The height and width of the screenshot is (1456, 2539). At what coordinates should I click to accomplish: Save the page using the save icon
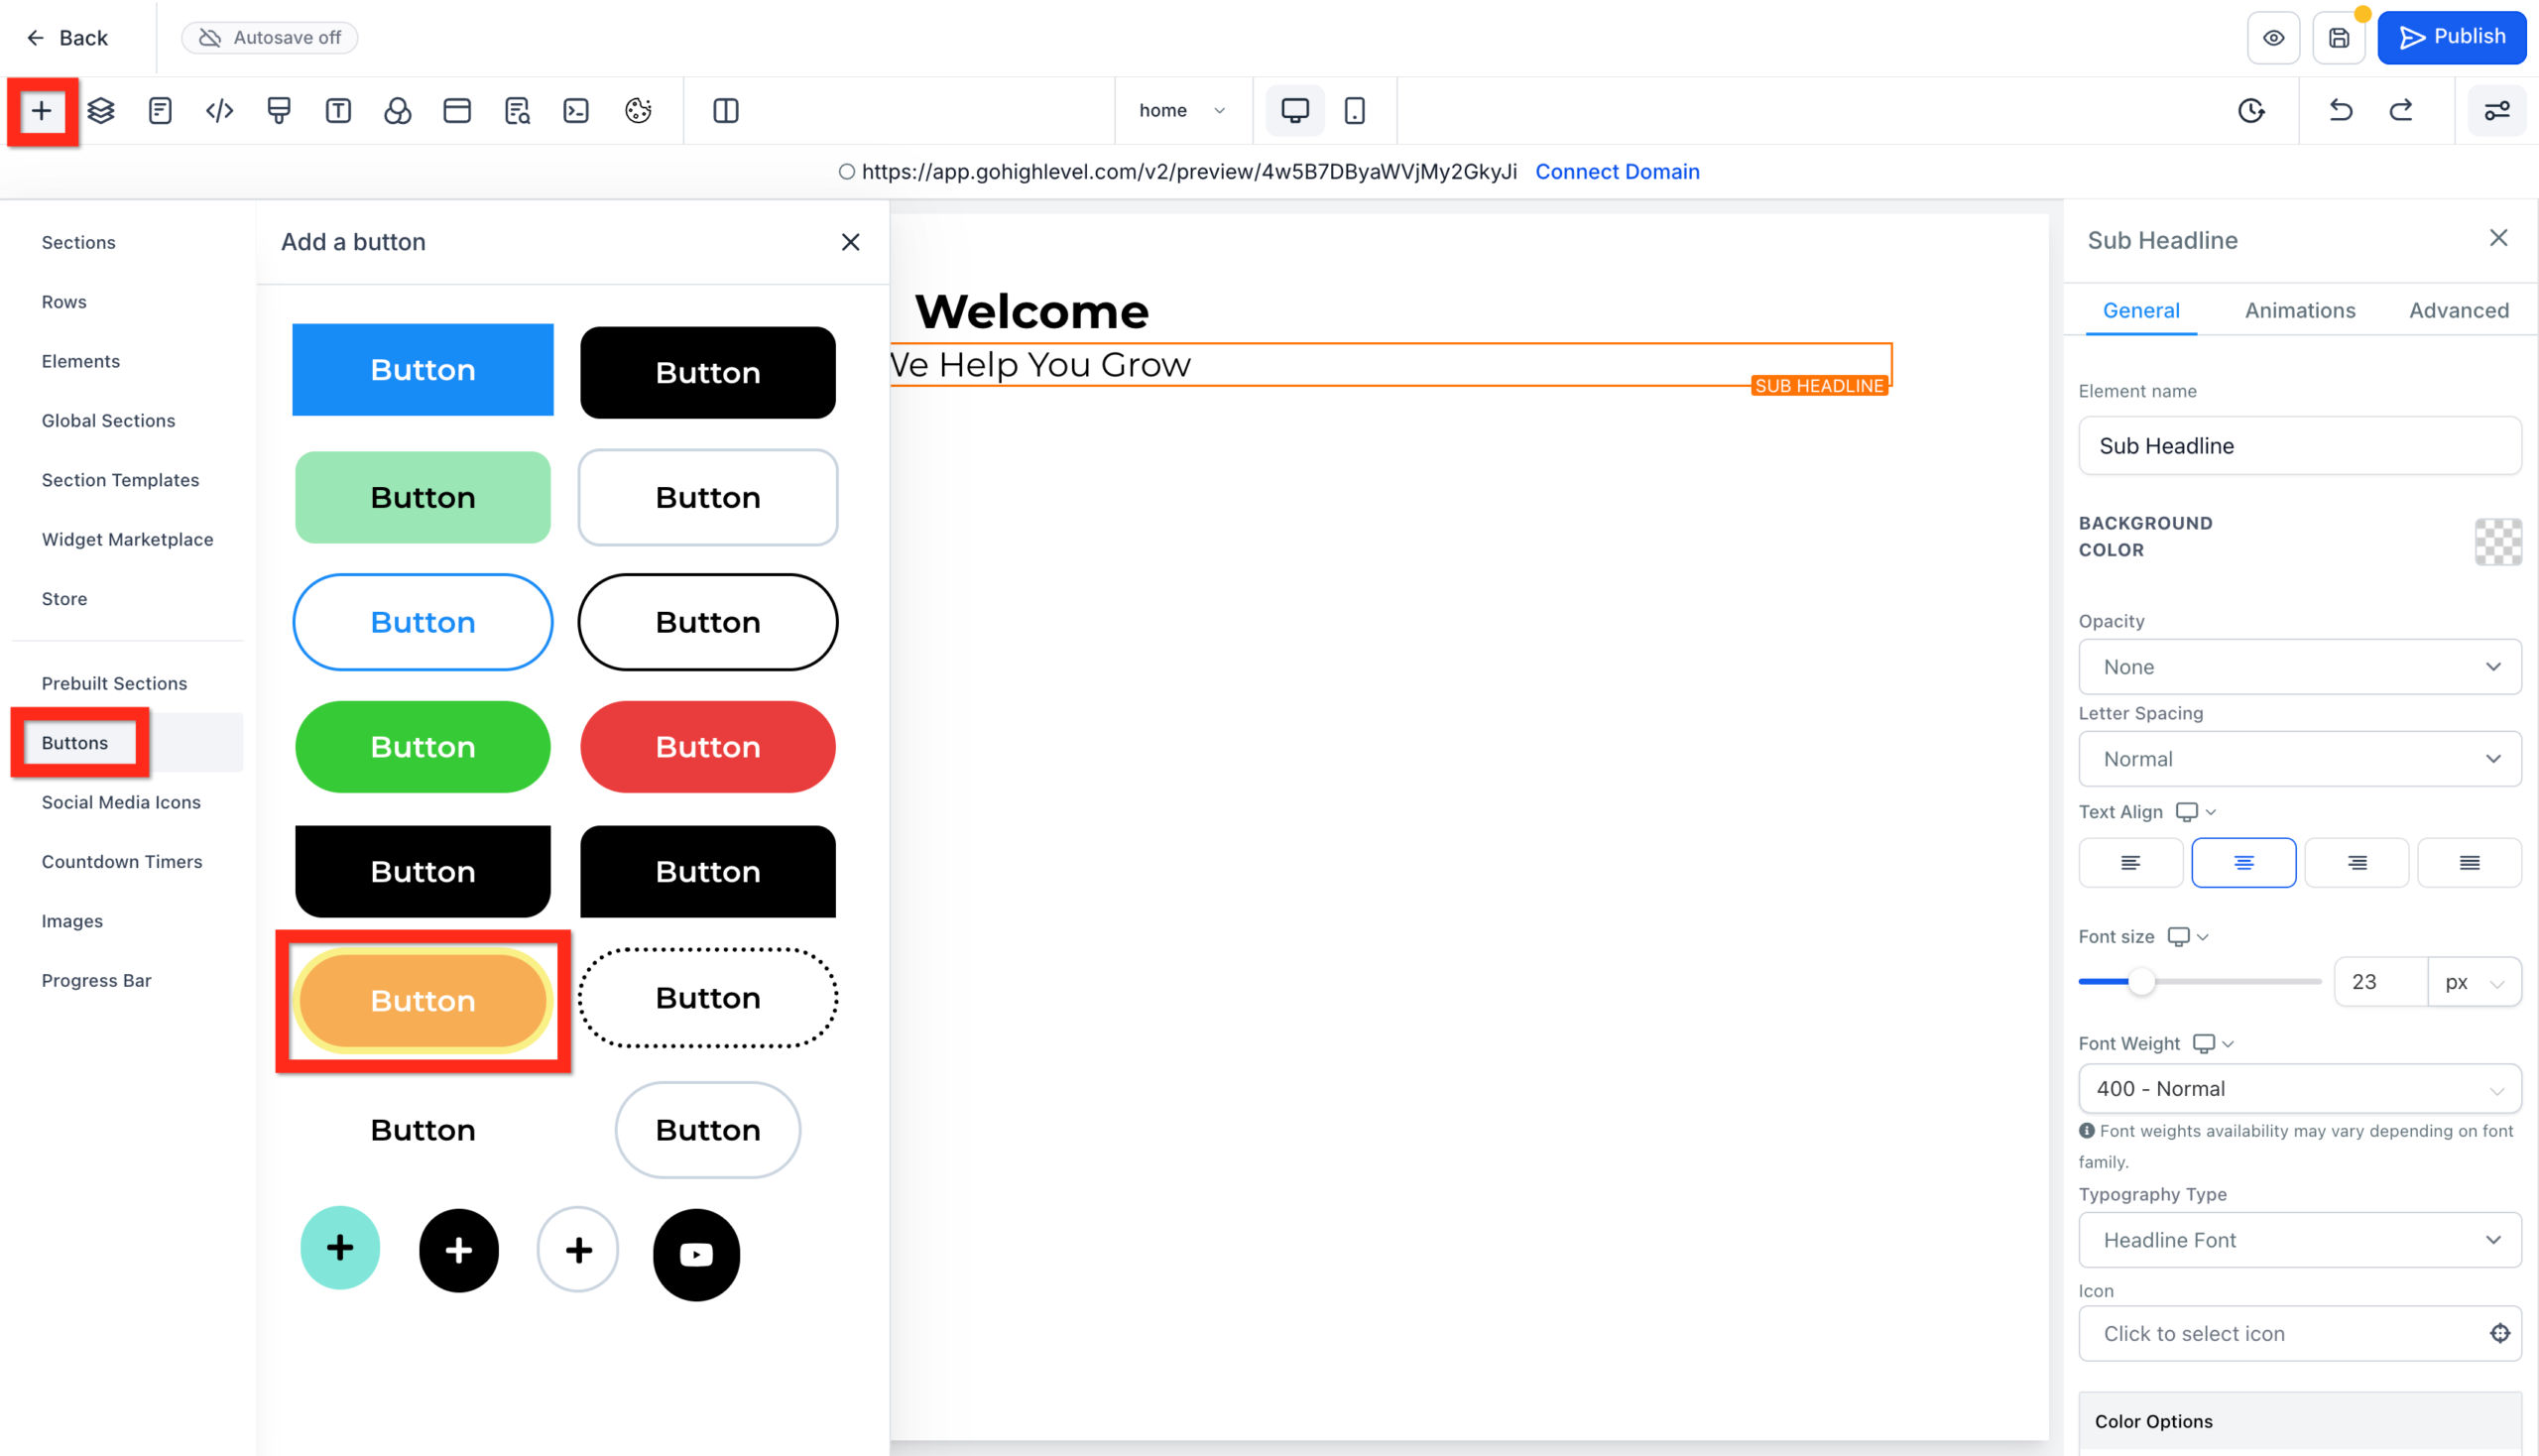coord(2338,37)
